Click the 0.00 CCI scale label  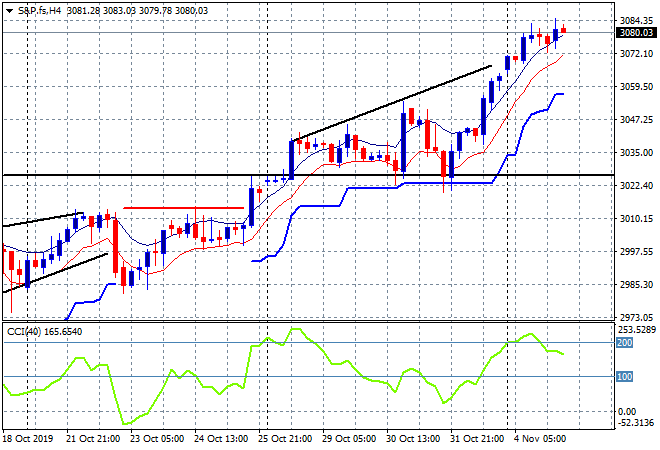coord(627,411)
